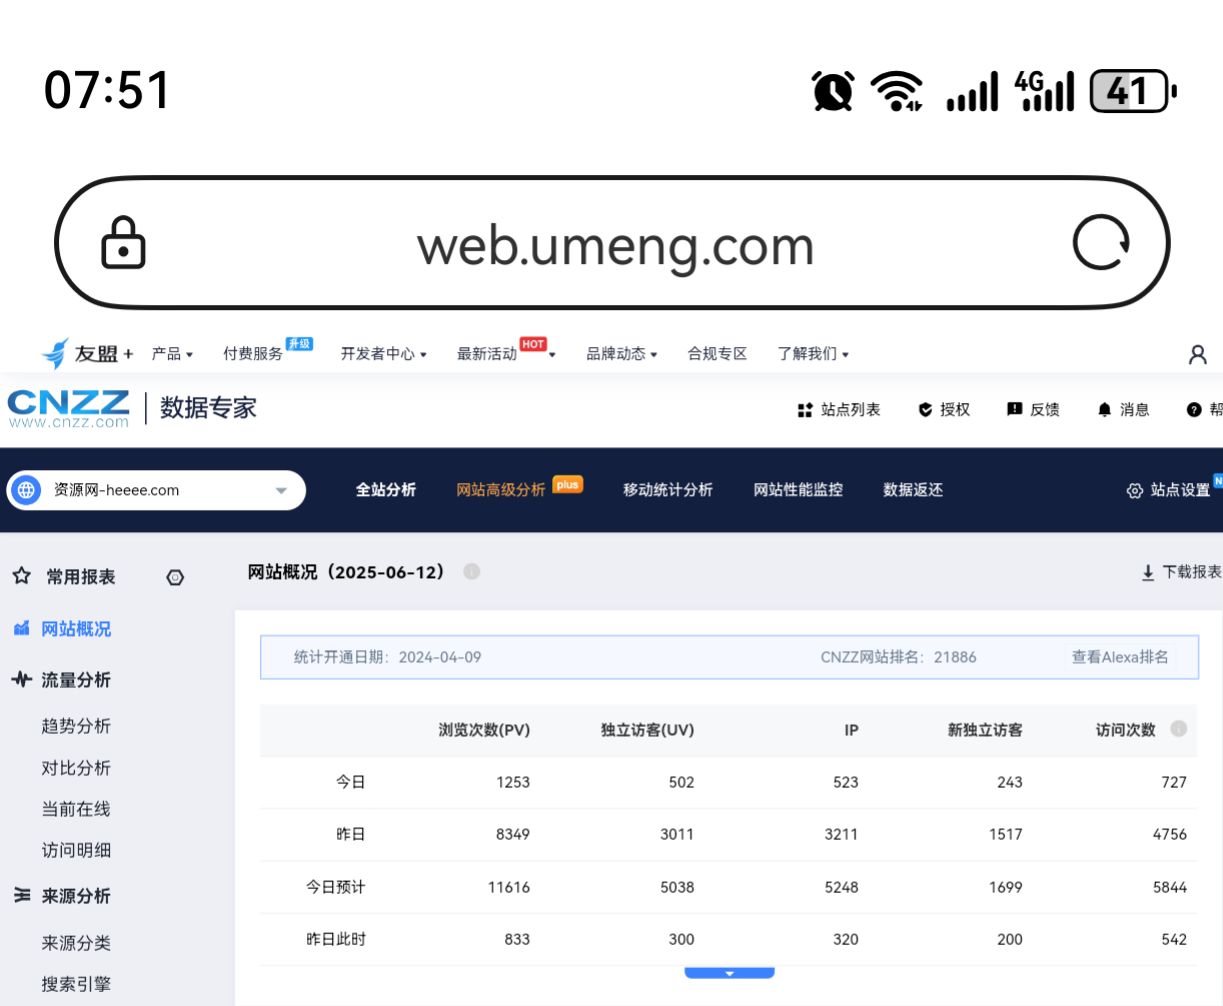Image resolution: width=1223 pixels, height=1006 pixels.
Task: Select 趋势分析 in sidebar
Action: 76,726
